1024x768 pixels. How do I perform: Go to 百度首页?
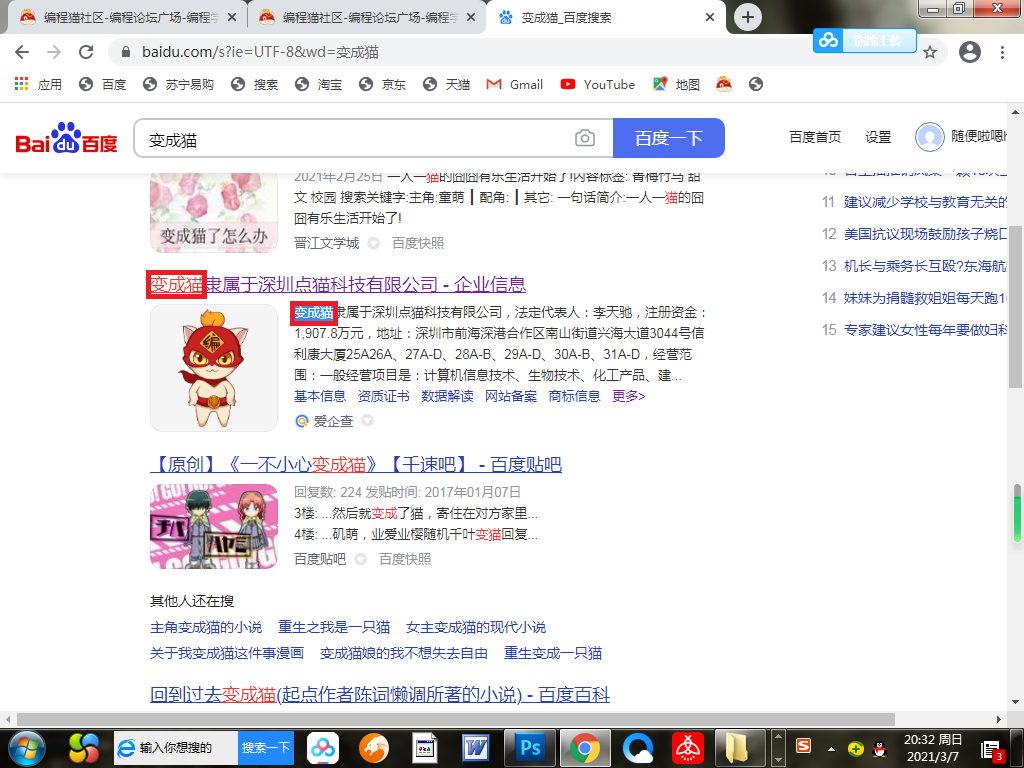tap(815, 136)
